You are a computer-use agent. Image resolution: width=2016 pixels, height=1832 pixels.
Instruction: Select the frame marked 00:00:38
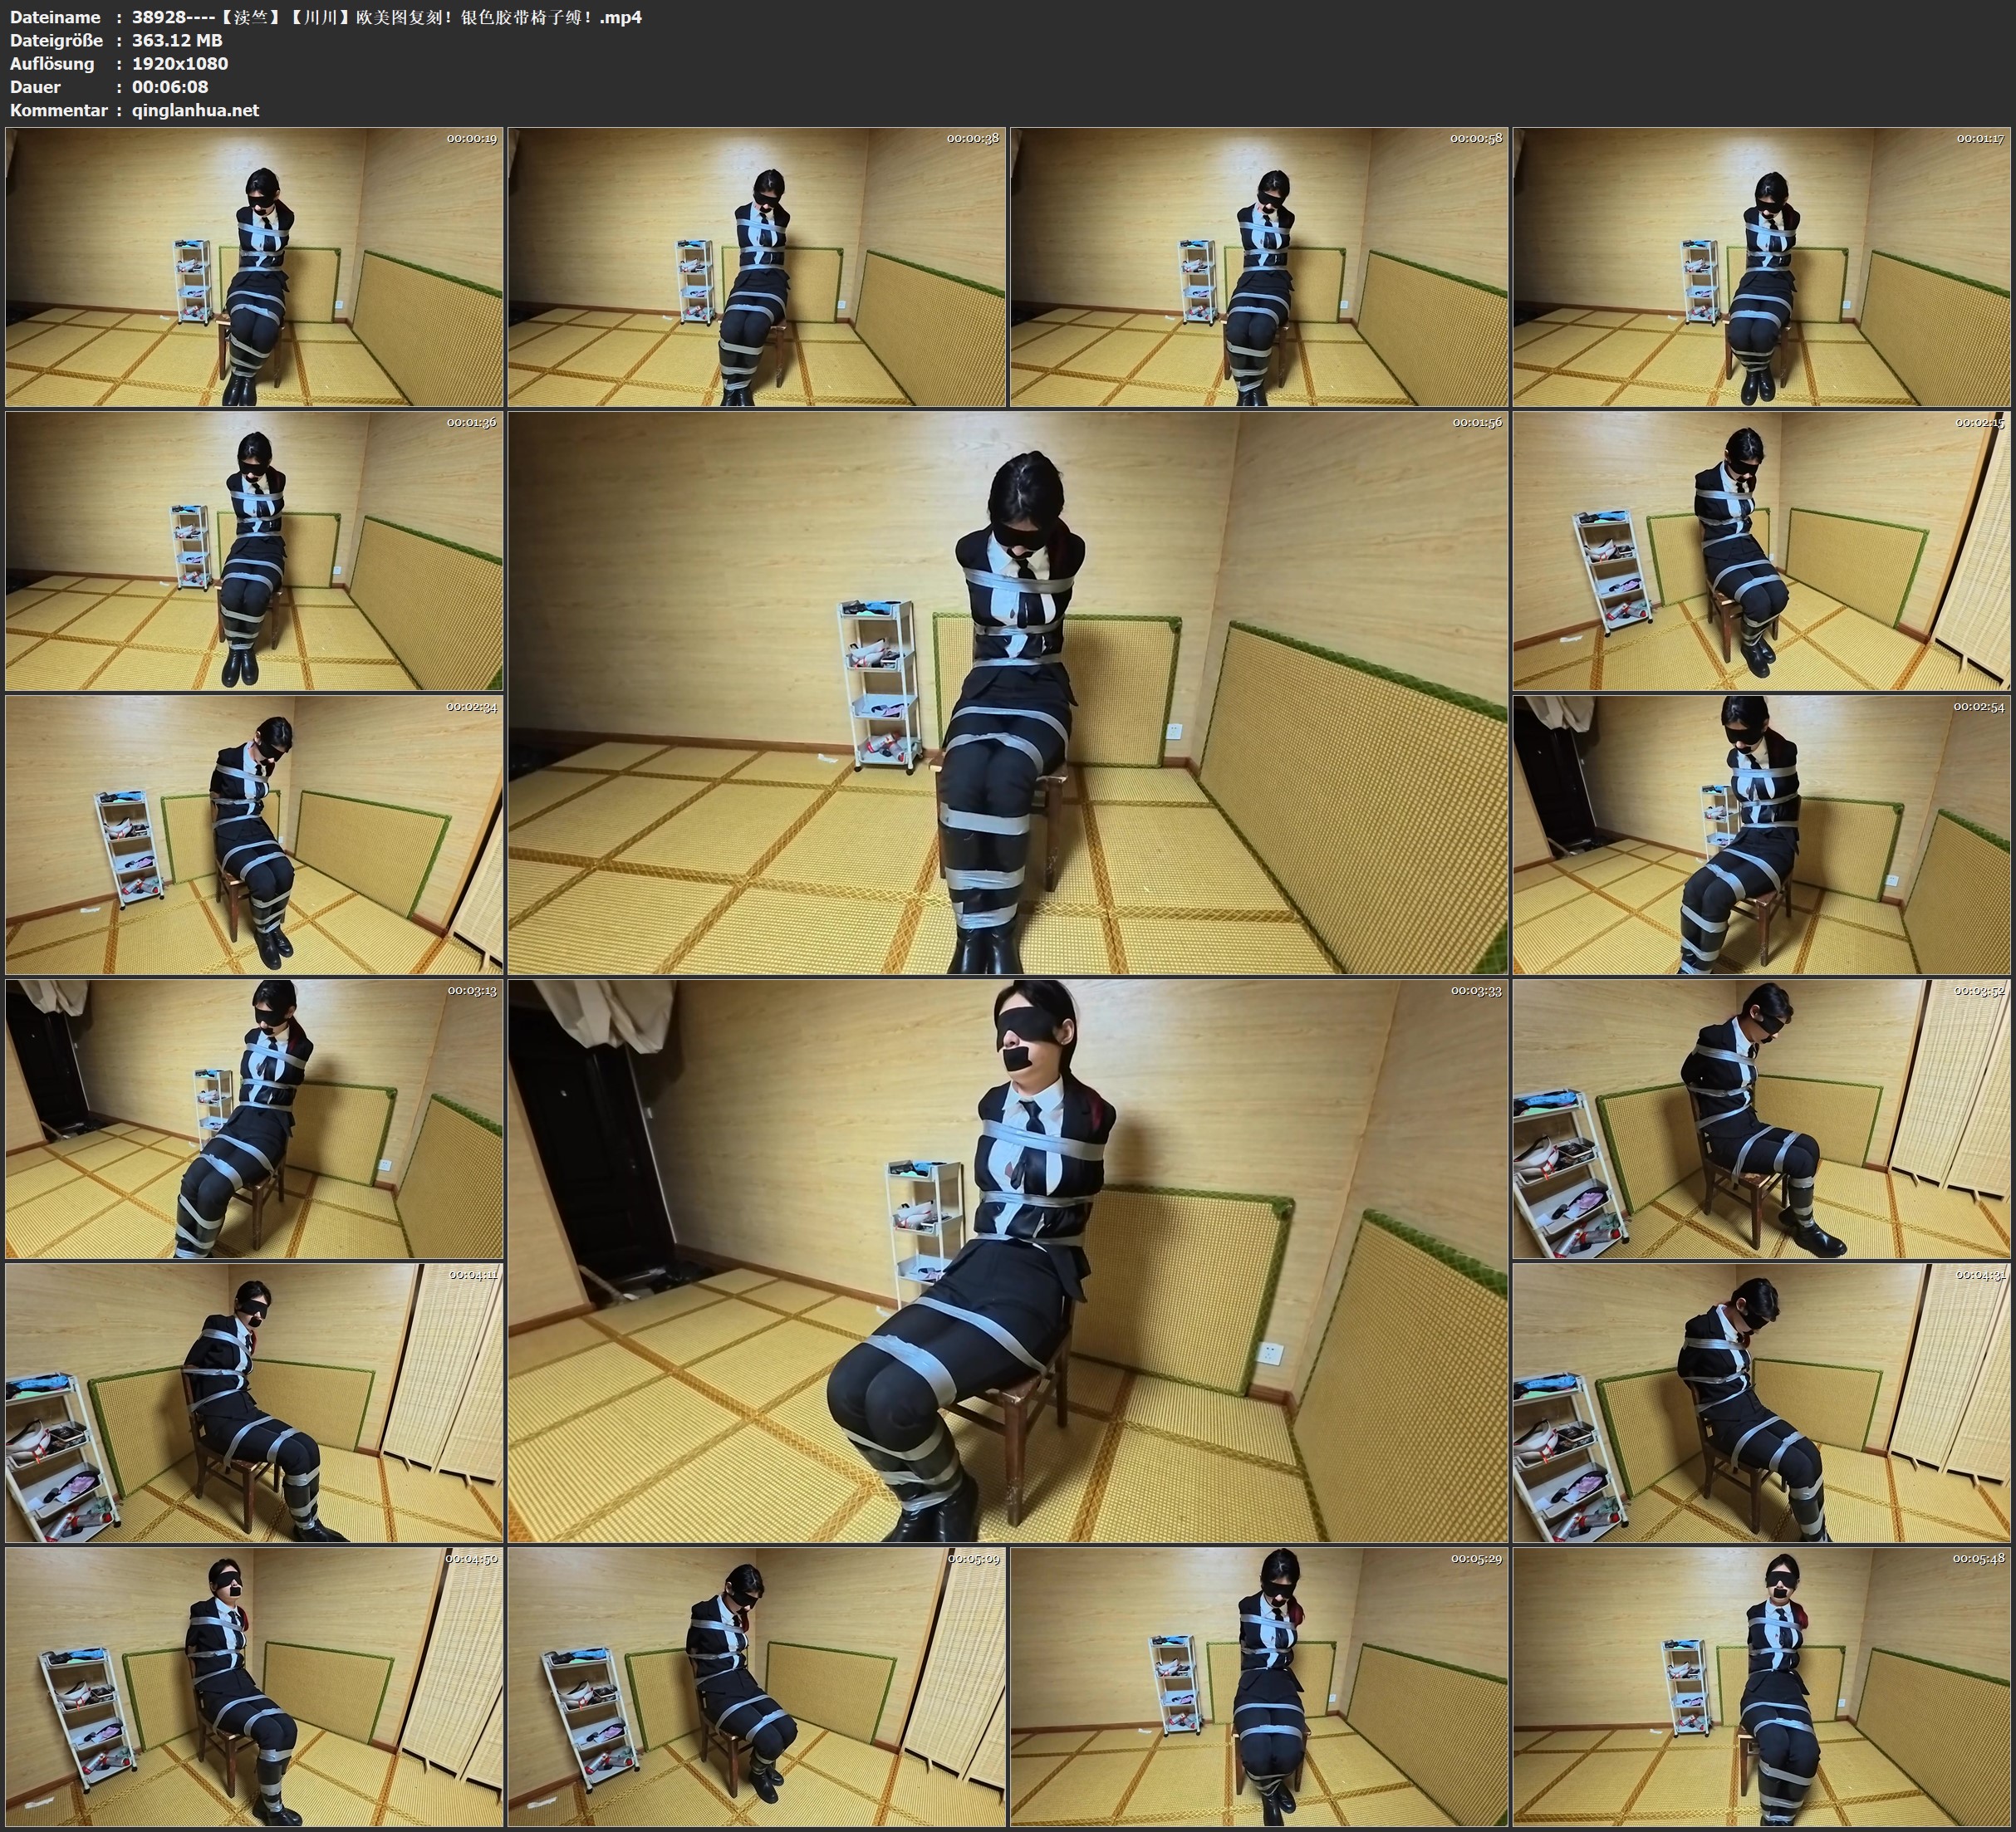[x=756, y=266]
